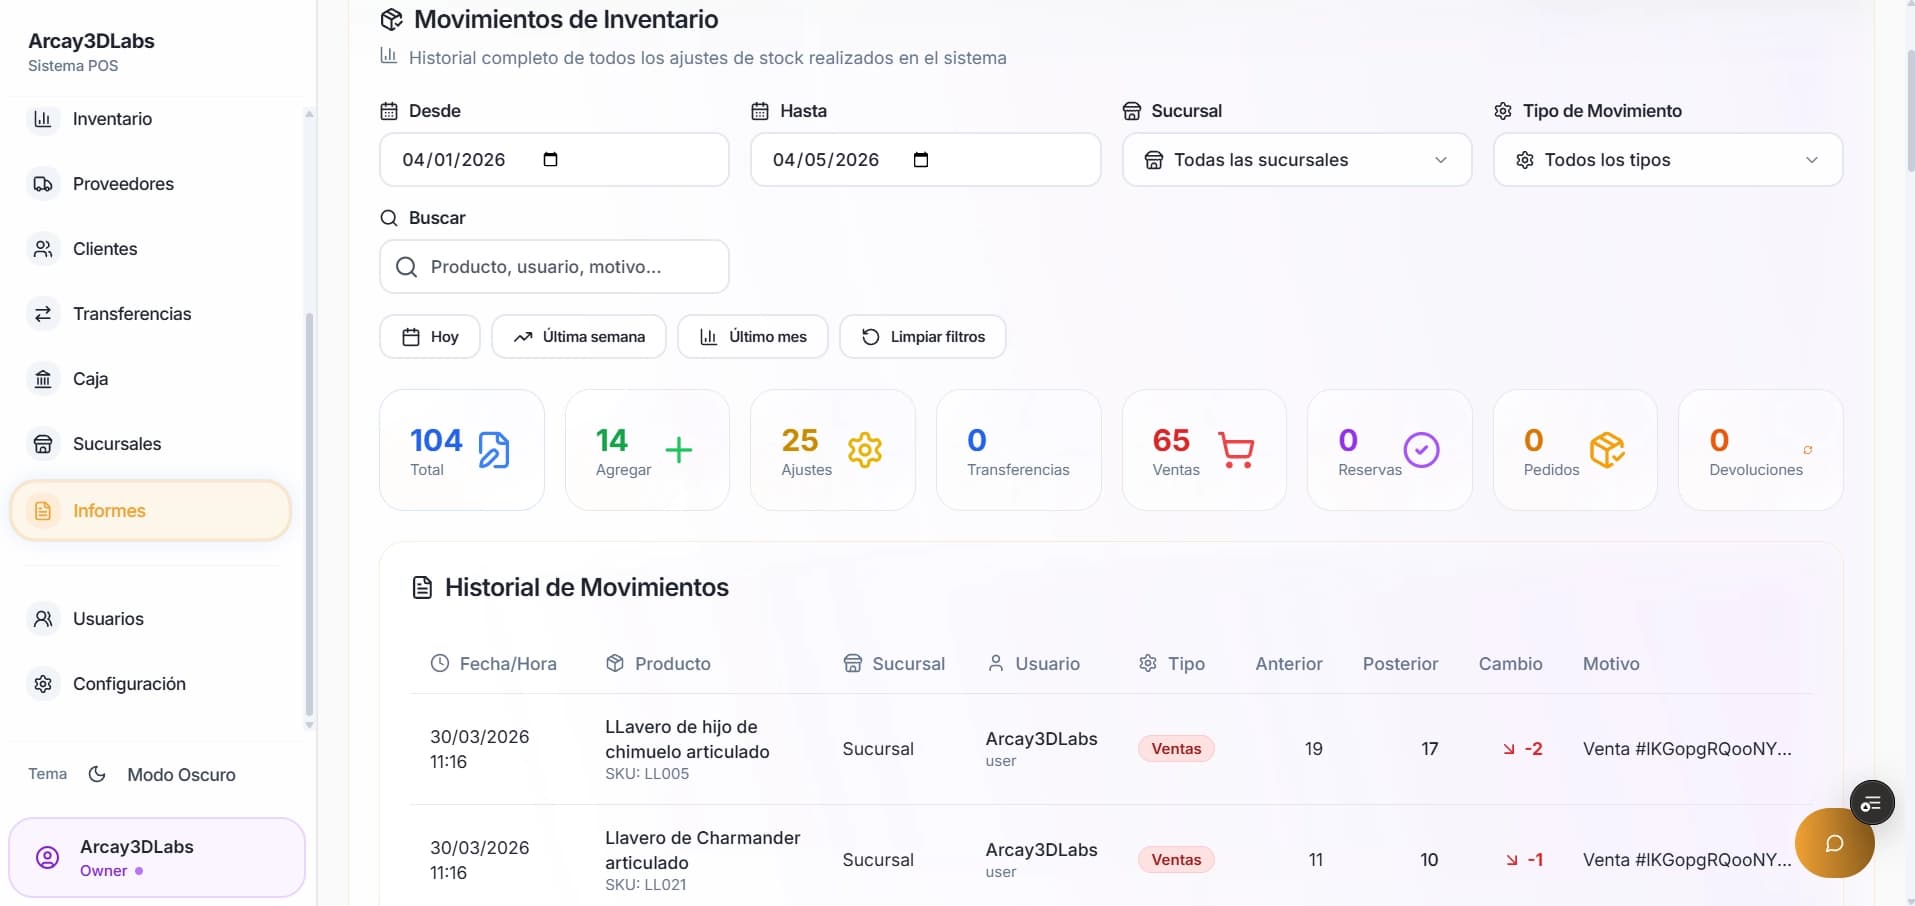Click the Caja bank icon
The width and height of the screenshot is (1915, 906).
pos(43,379)
